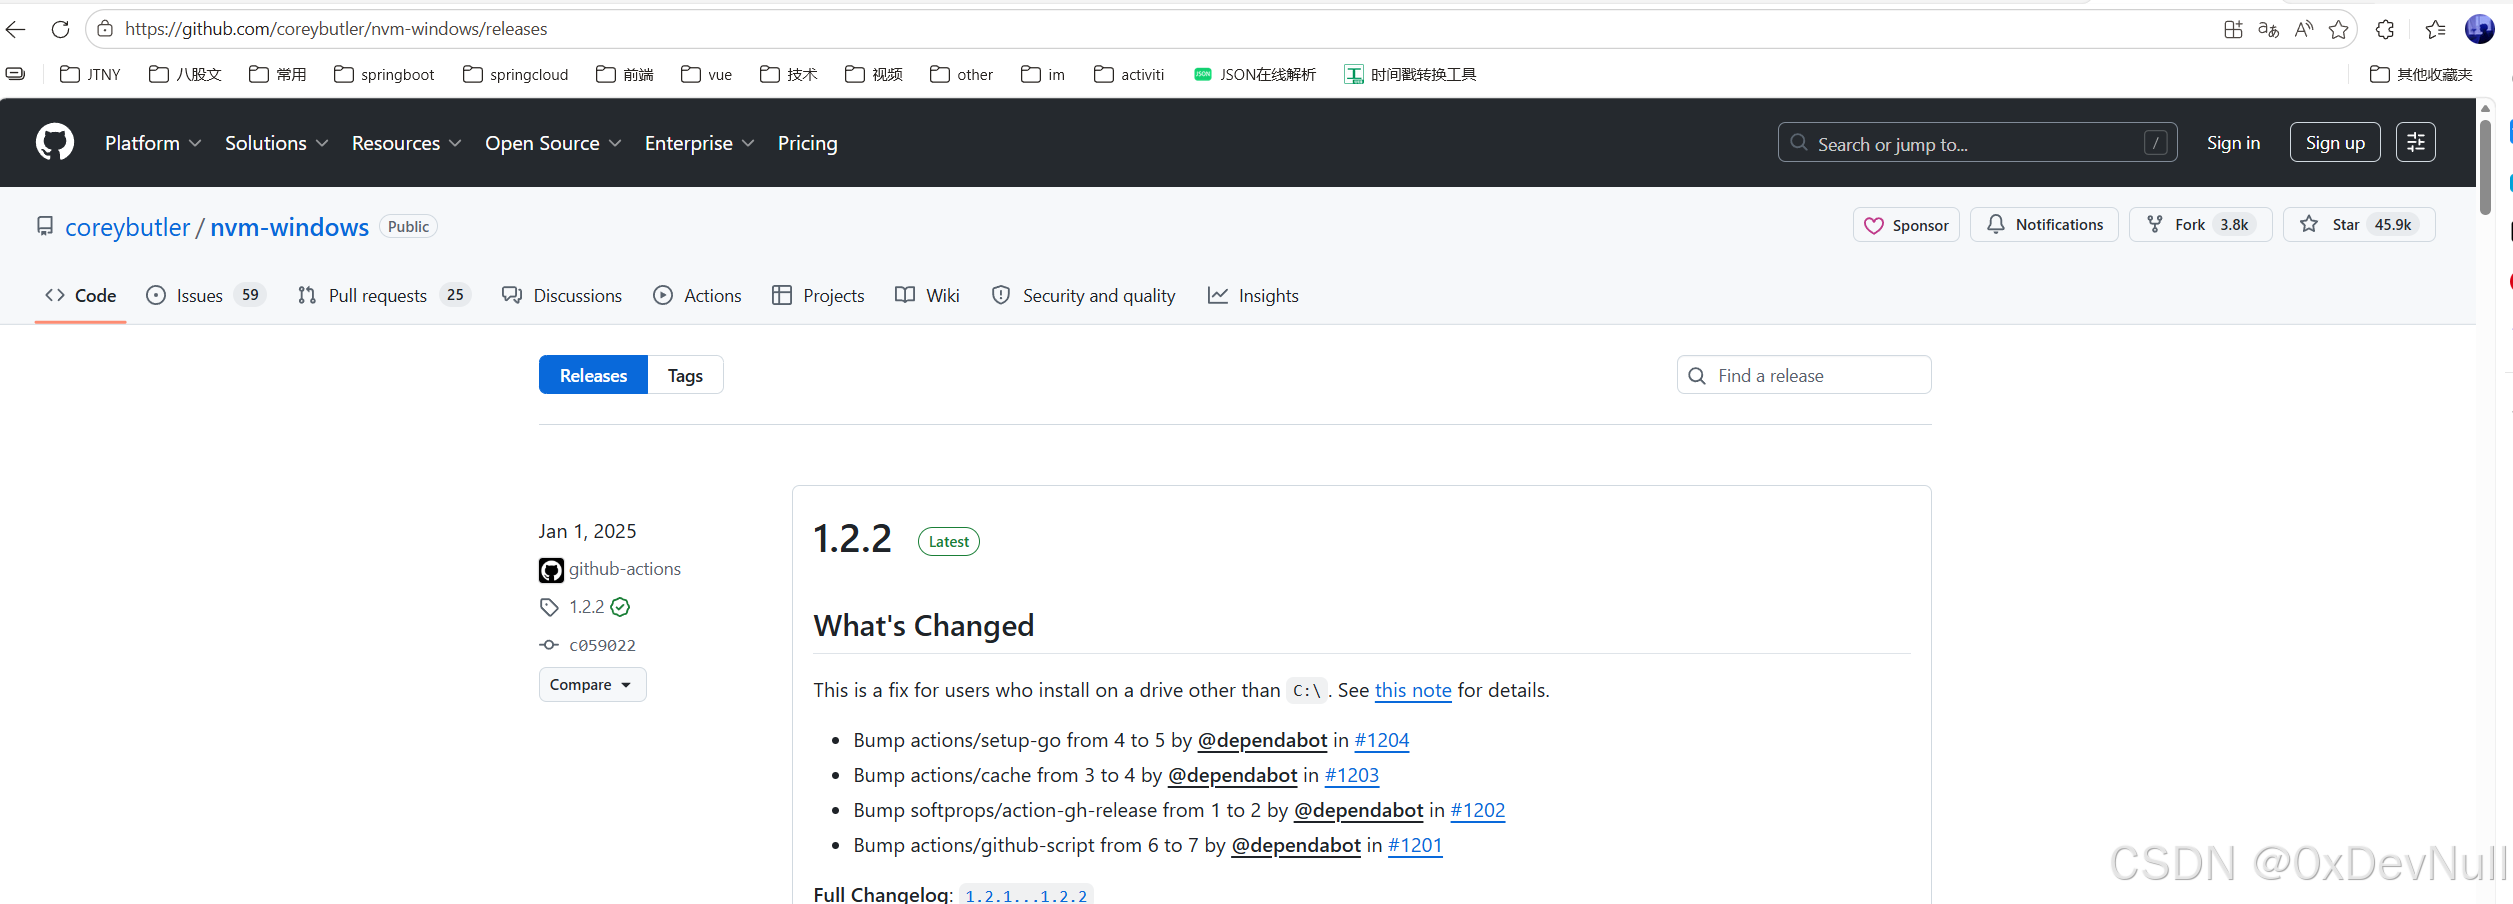Image resolution: width=2513 pixels, height=904 pixels.
Task: Click the browser address bar URL
Action: [x=336, y=29]
